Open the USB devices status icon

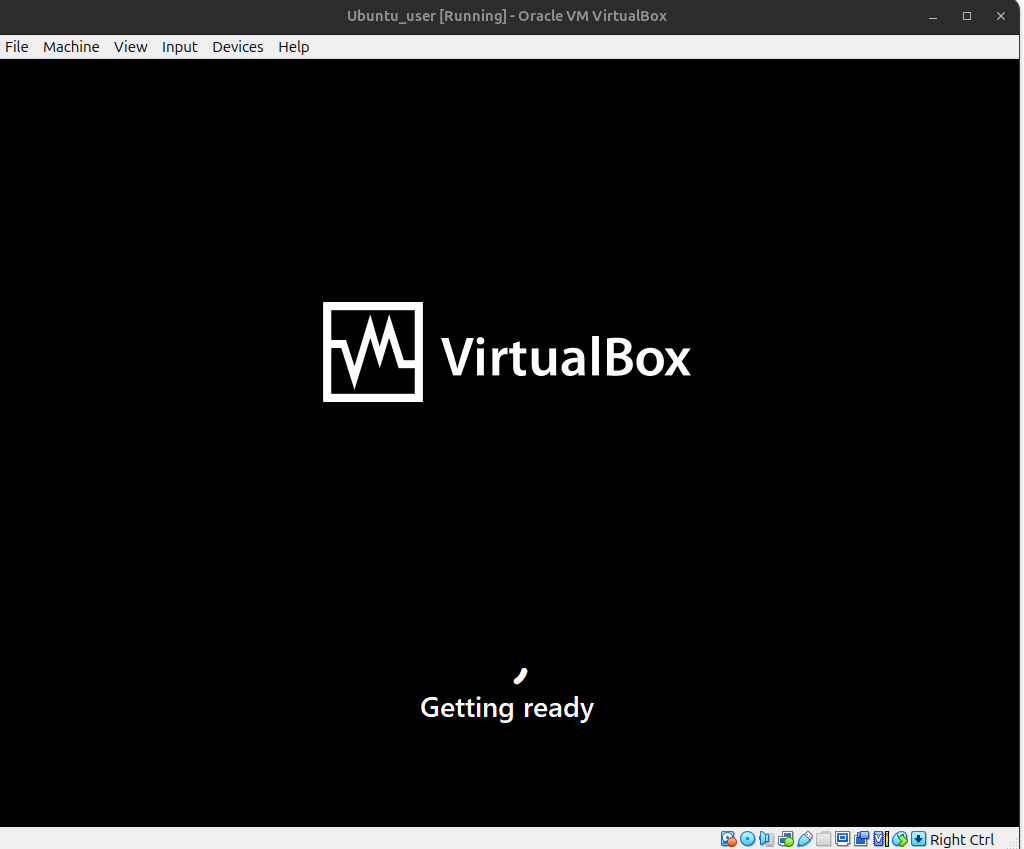(x=805, y=839)
